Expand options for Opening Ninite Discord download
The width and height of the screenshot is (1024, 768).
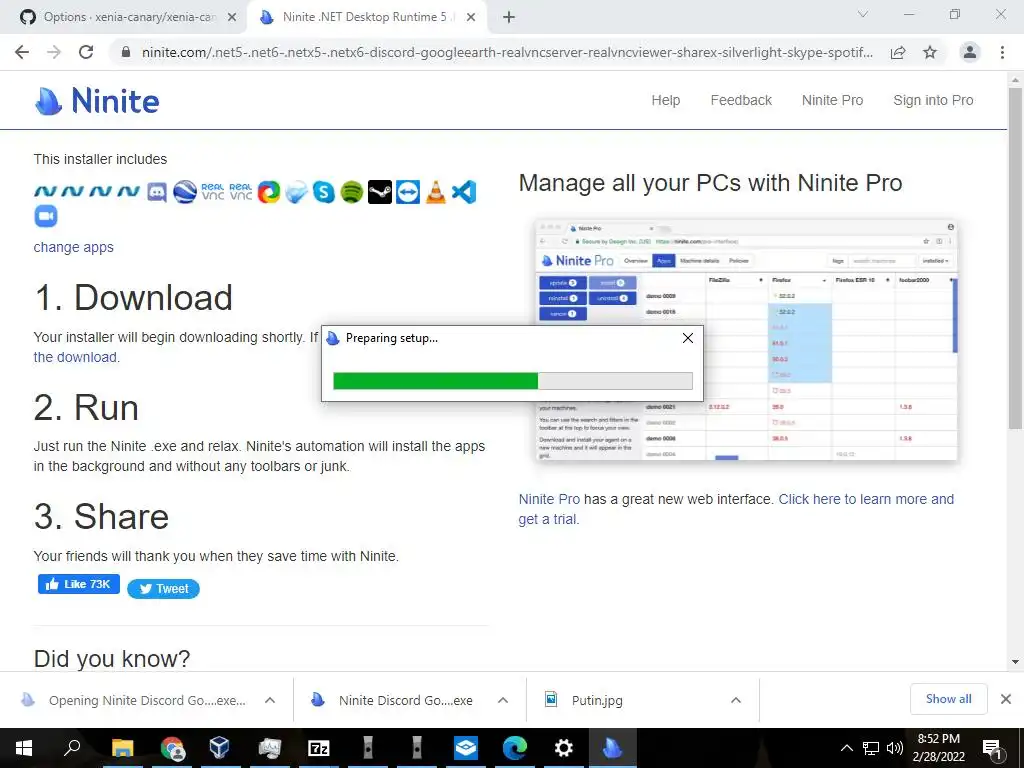(270, 700)
